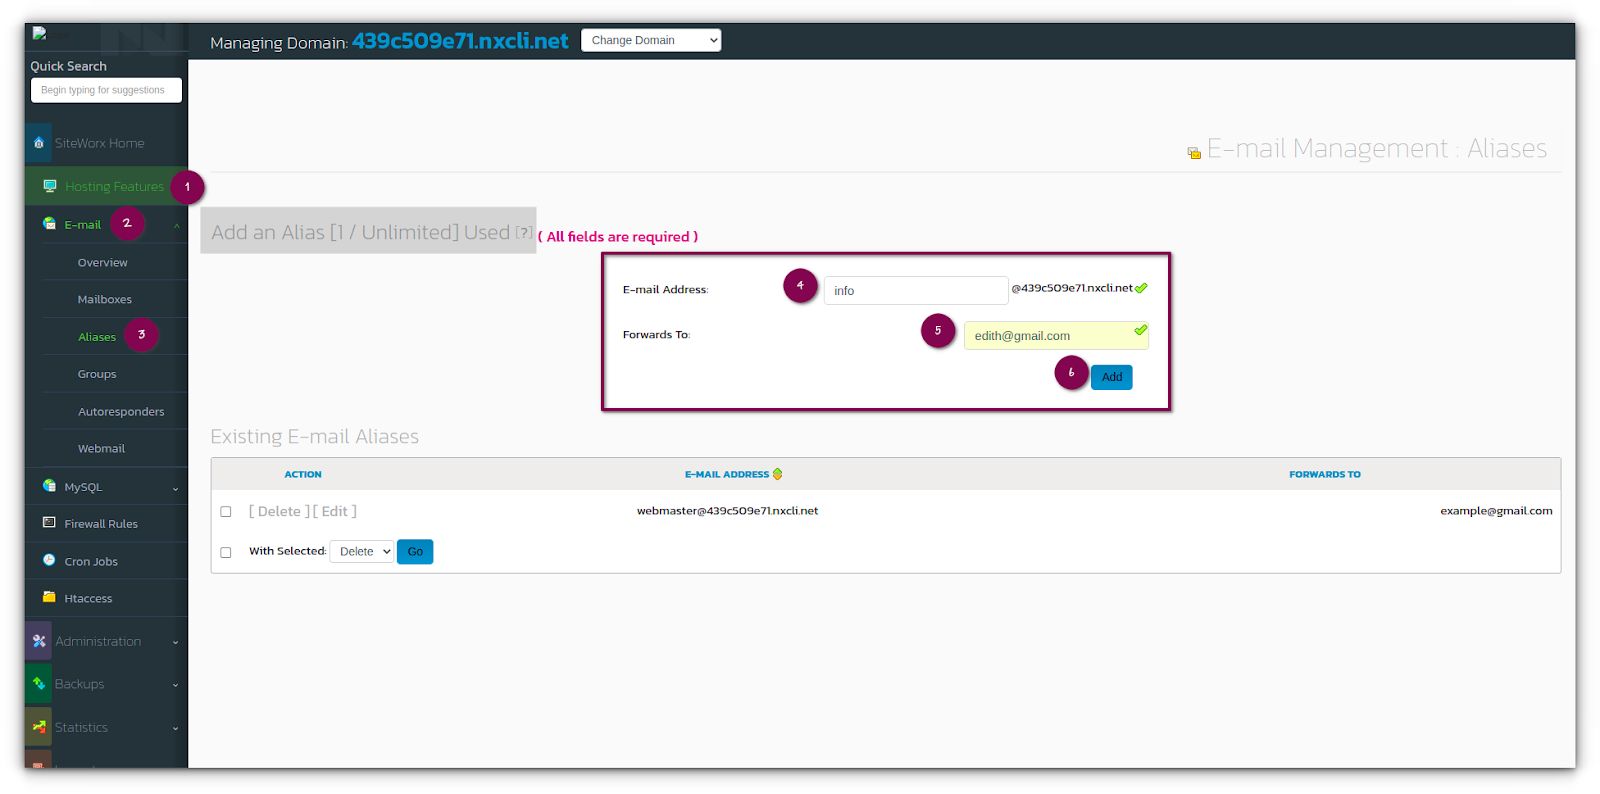Click the Go button
The image size is (1600, 794).
[x=415, y=552]
